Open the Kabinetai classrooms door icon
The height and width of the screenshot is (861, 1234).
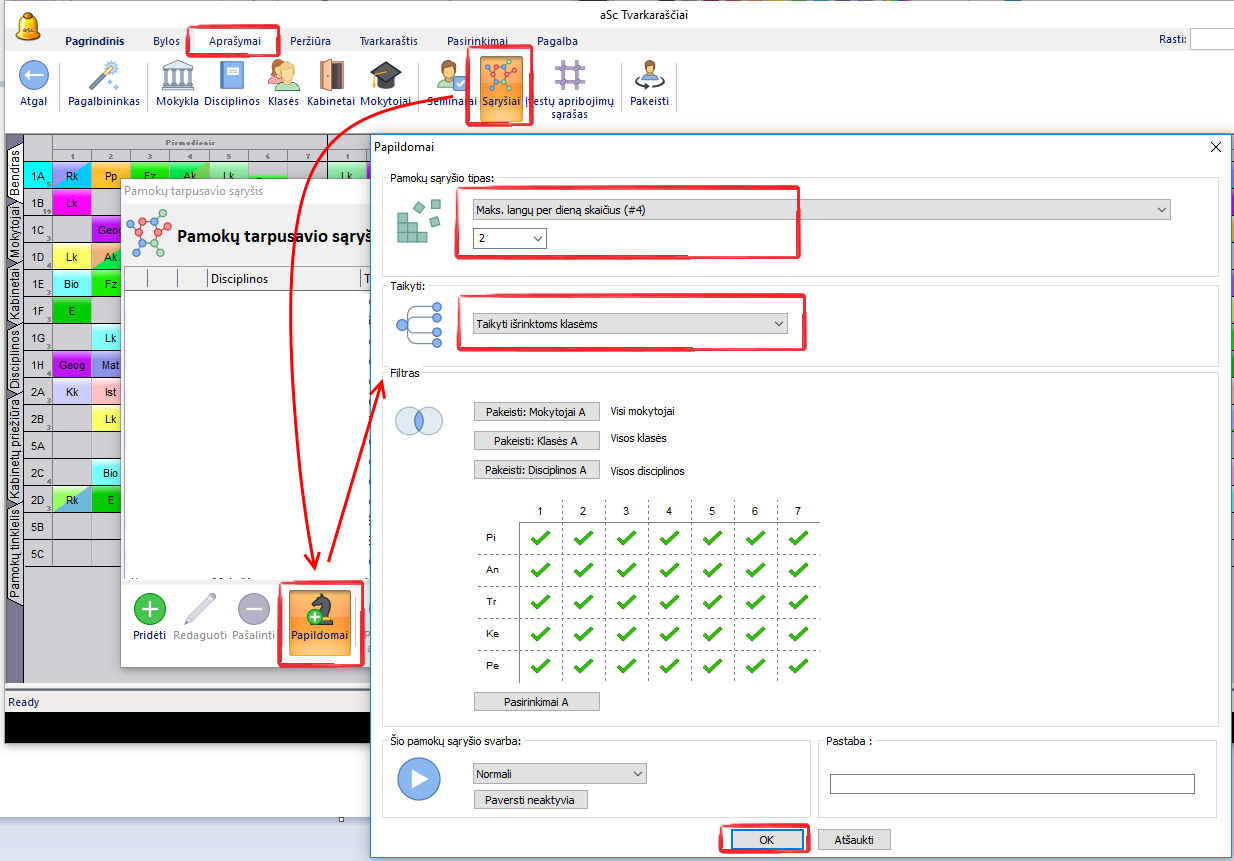coord(331,77)
